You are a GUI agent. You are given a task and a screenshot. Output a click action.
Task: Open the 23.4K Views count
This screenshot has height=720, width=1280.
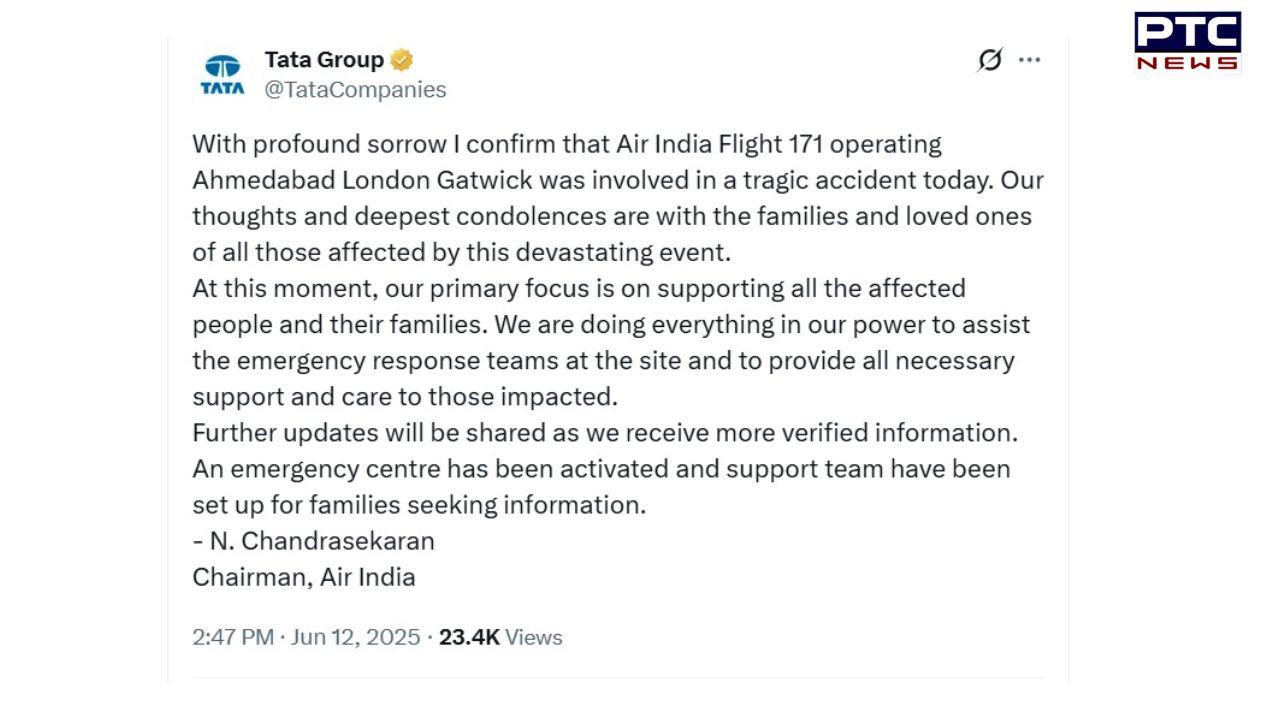pos(500,637)
